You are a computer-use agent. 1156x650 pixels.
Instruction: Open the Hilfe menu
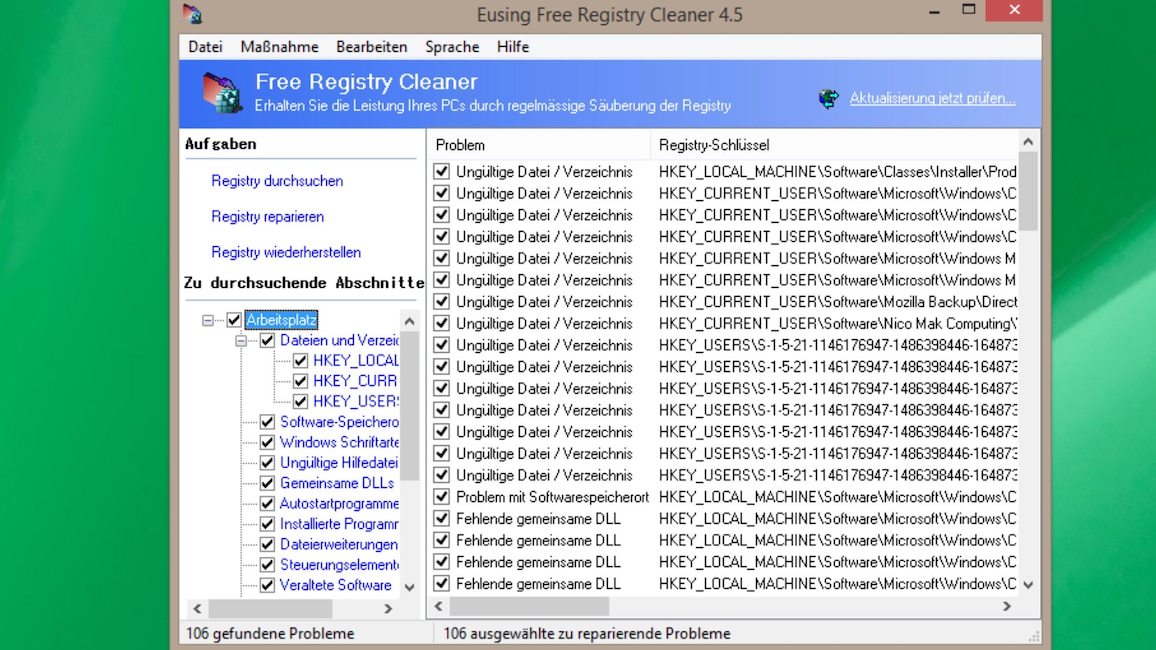click(512, 46)
